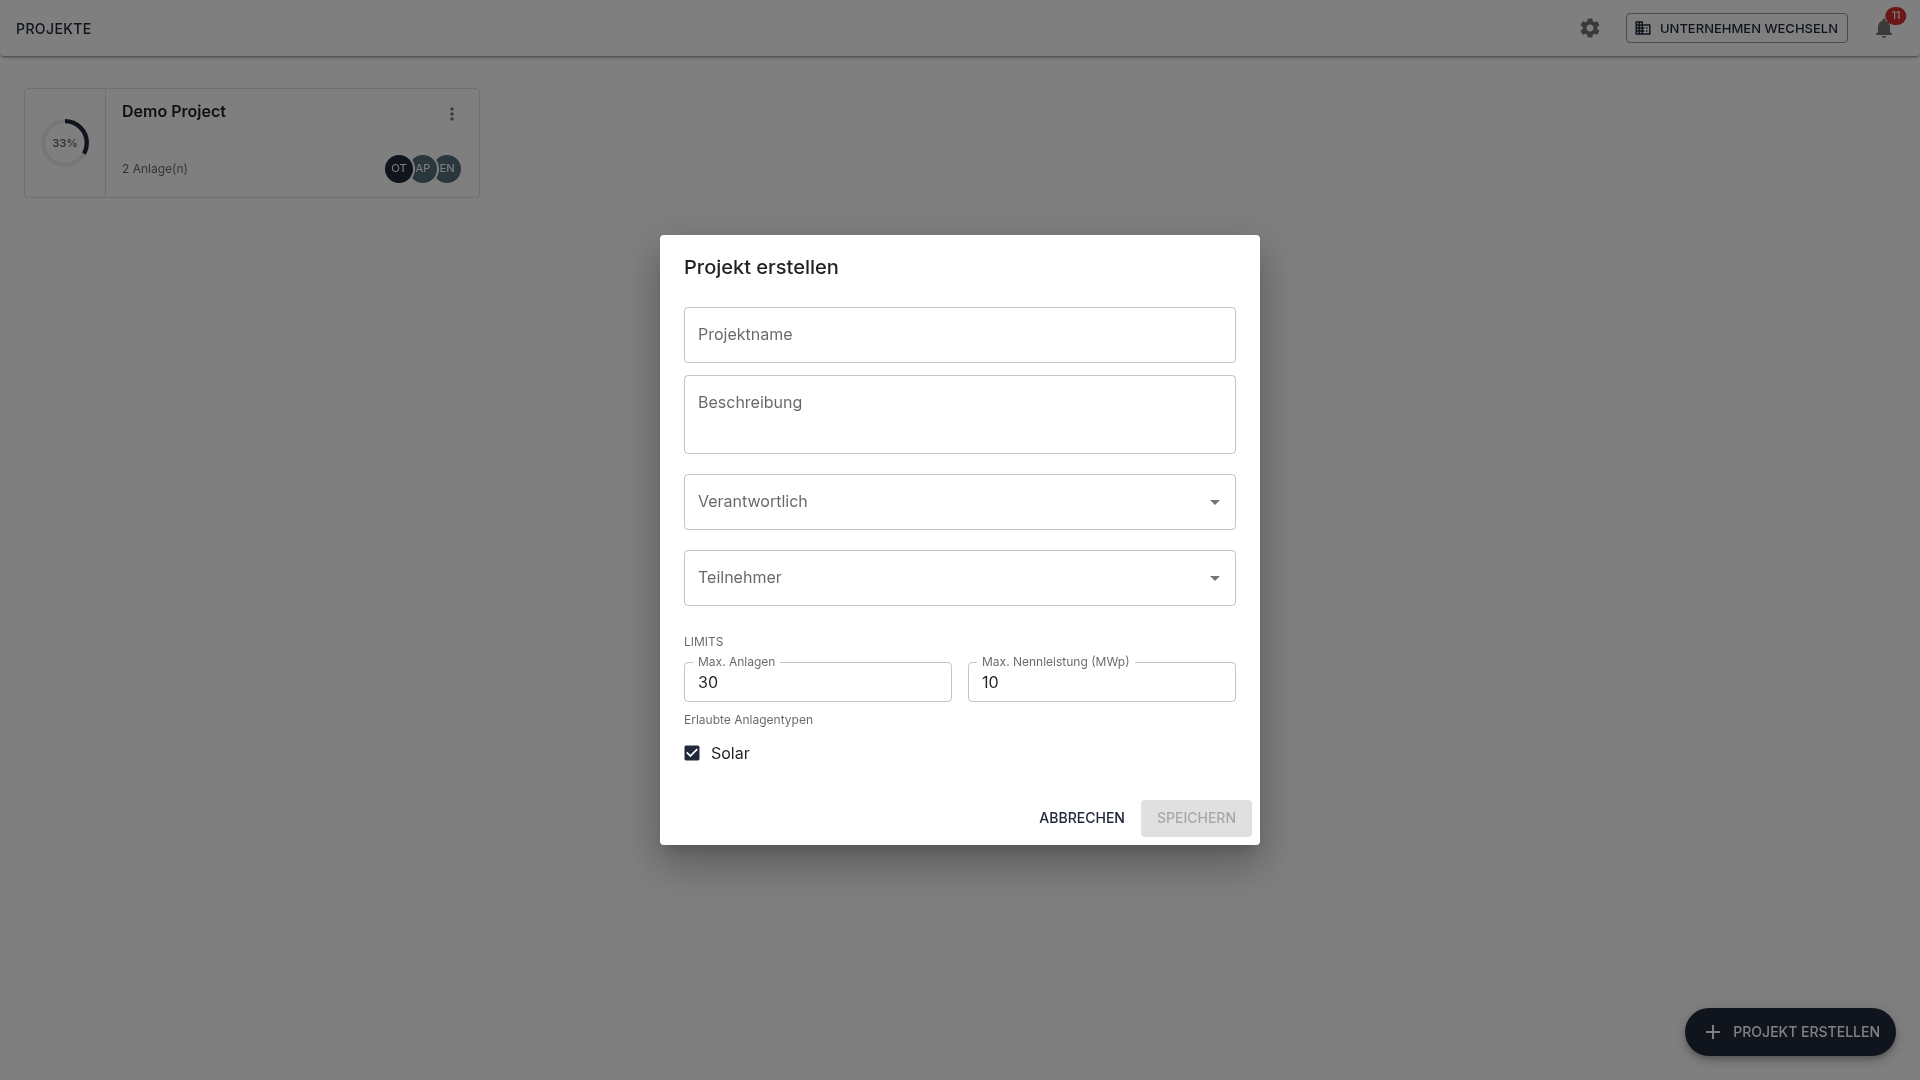The width and height of the screenshot is (1920, 1080).
Task: Click the Solar label text
Action: [x=730, y=753]
